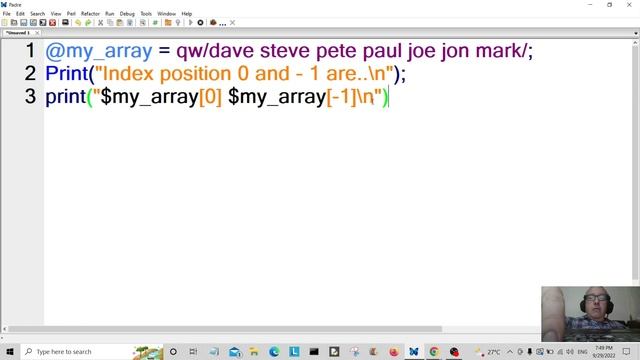The image size is (640, 360).
Task: Open Find via the magnifier page icon
Action: 142,23
